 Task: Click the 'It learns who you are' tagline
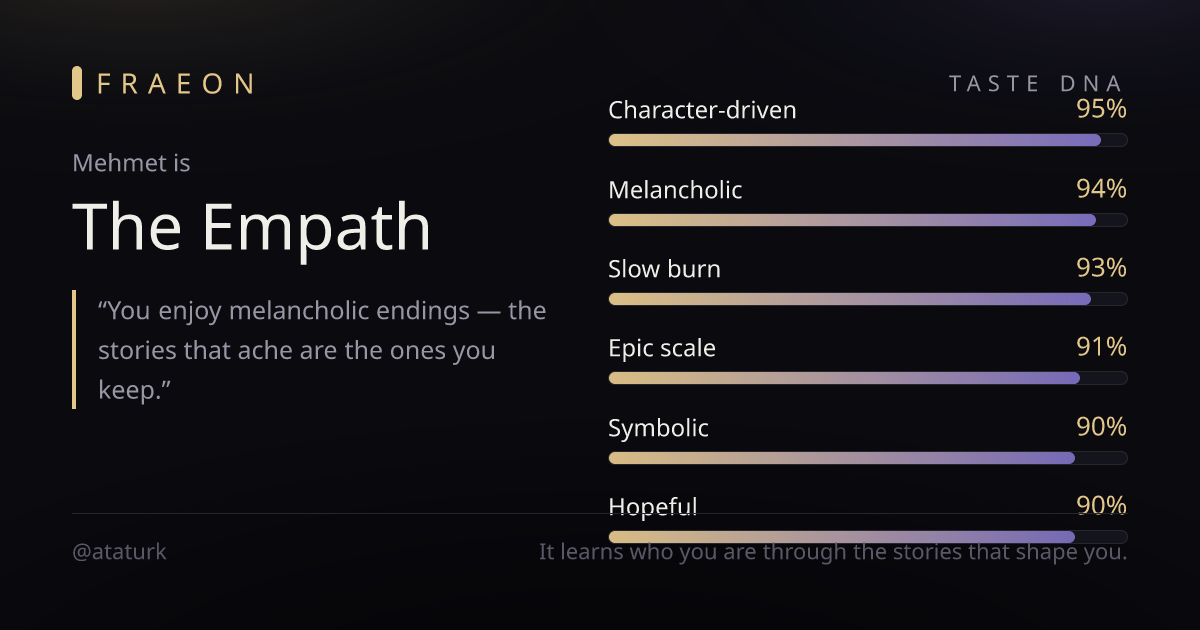coord(833,552)
